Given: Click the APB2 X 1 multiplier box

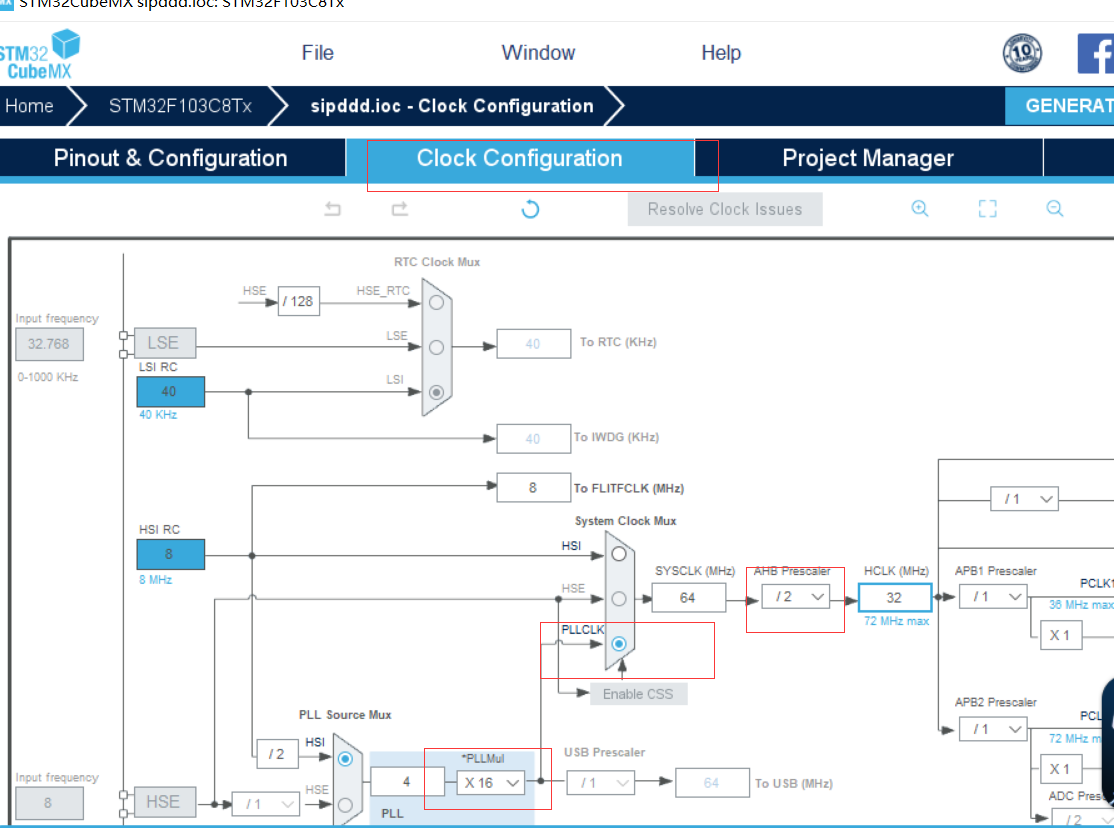Looking at the screenshot, I should coord(1061,769).
